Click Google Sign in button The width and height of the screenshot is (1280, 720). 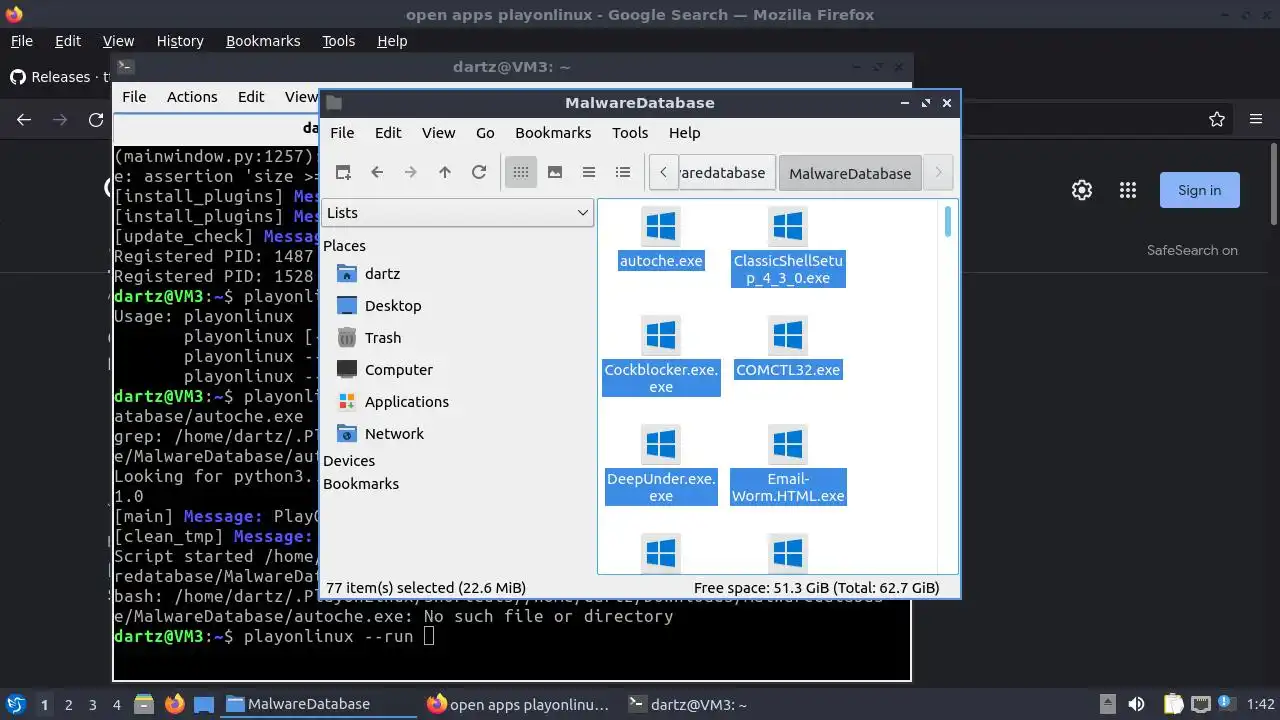tap(1199, 190)
